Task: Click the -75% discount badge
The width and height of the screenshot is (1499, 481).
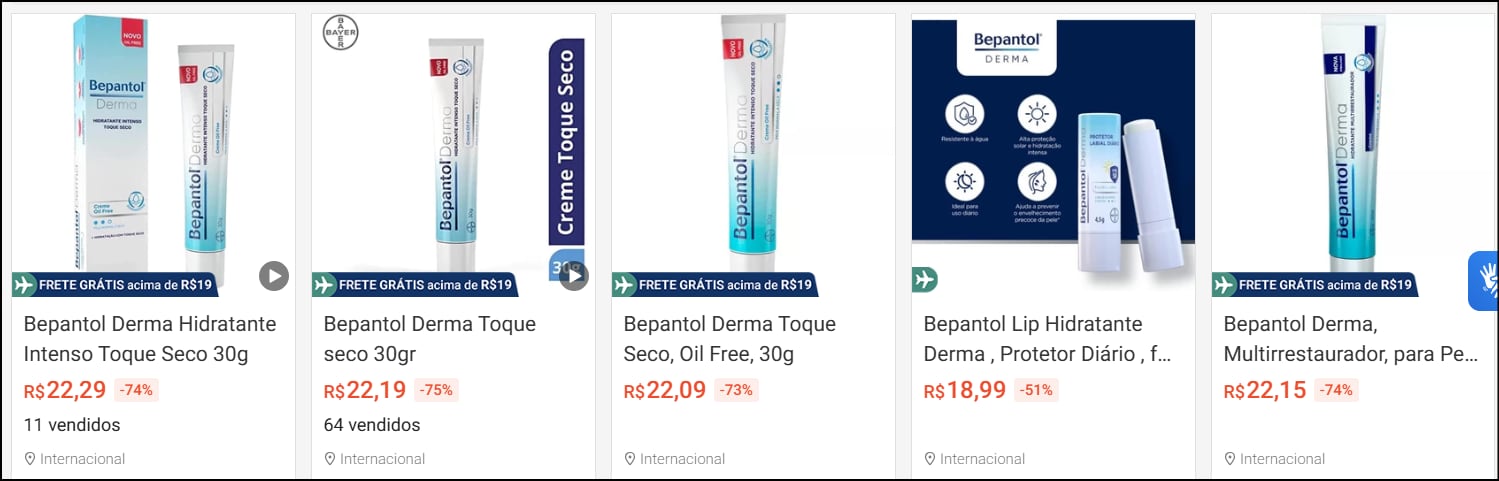Action: 437,390
